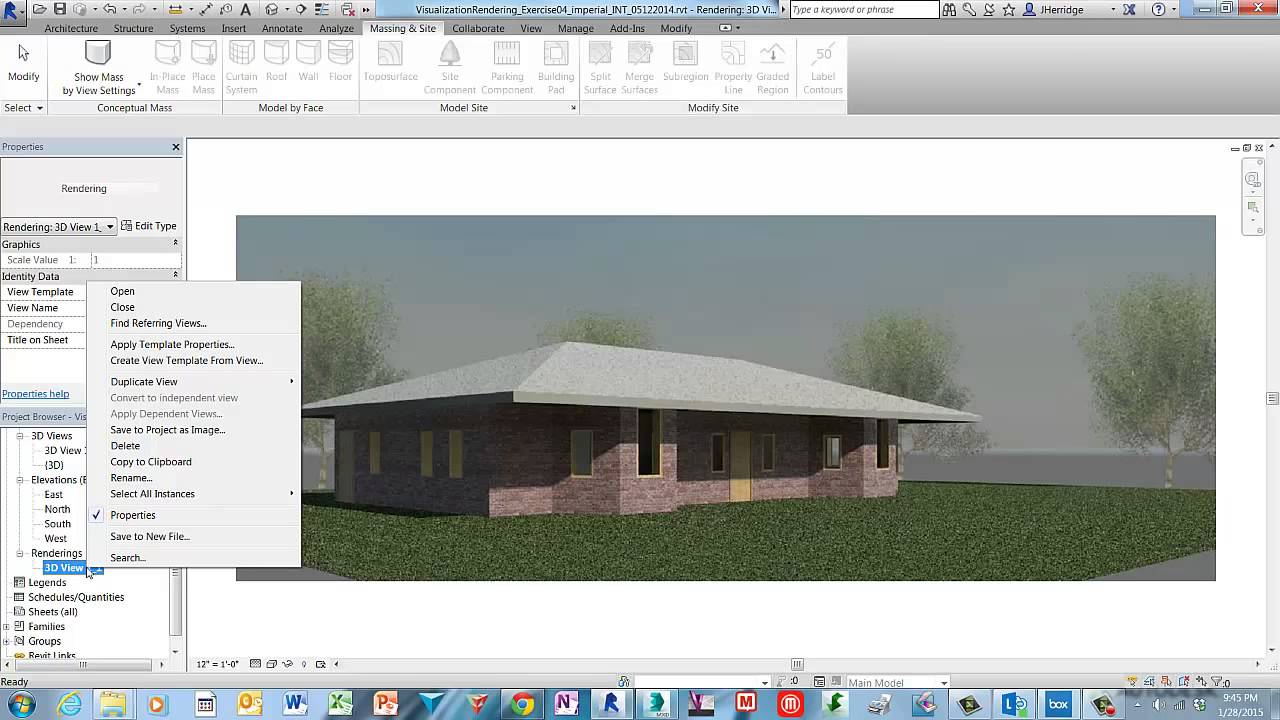Collapse the Renderings tree node

(20, 553)
